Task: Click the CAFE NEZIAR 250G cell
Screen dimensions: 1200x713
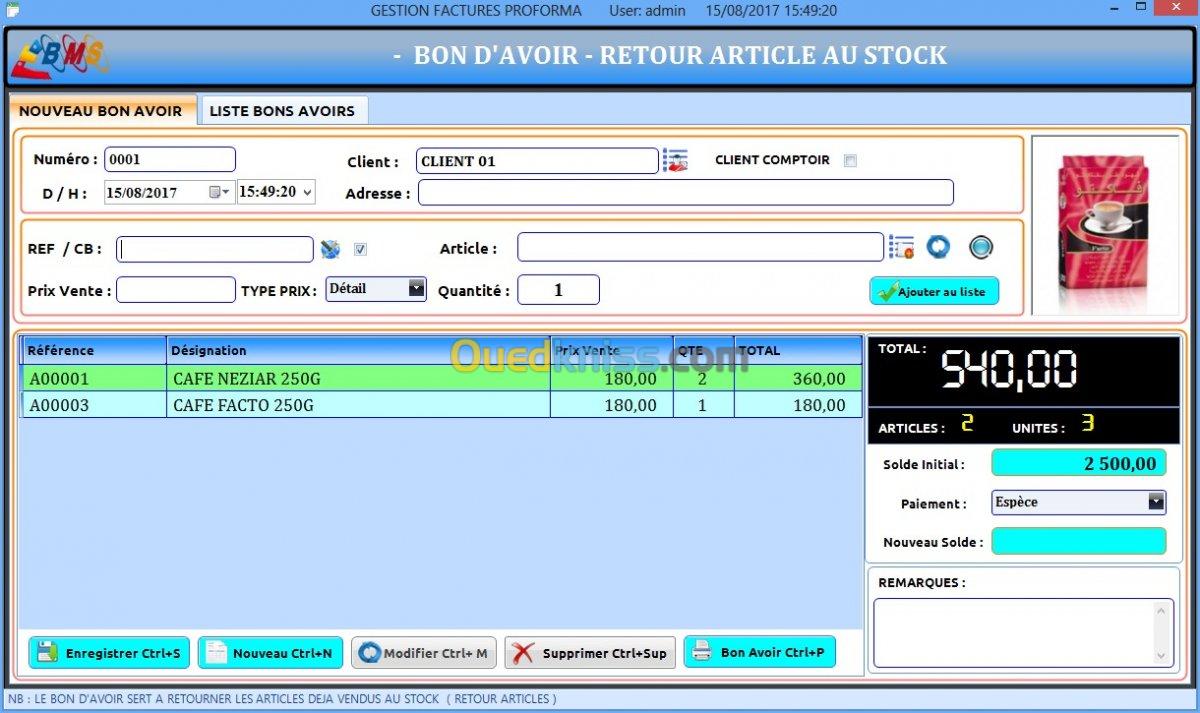Action: point(358,379)
